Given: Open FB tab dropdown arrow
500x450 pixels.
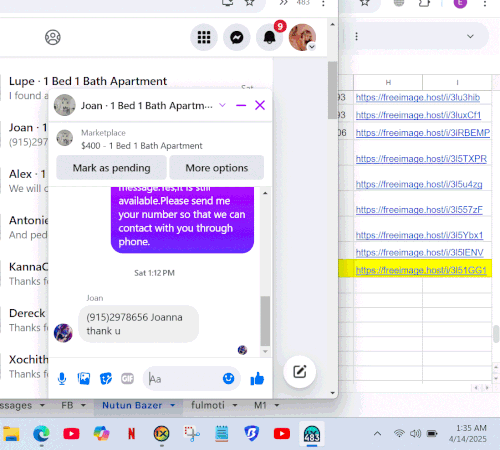Looking at the screenshot, I should point(83,405).
